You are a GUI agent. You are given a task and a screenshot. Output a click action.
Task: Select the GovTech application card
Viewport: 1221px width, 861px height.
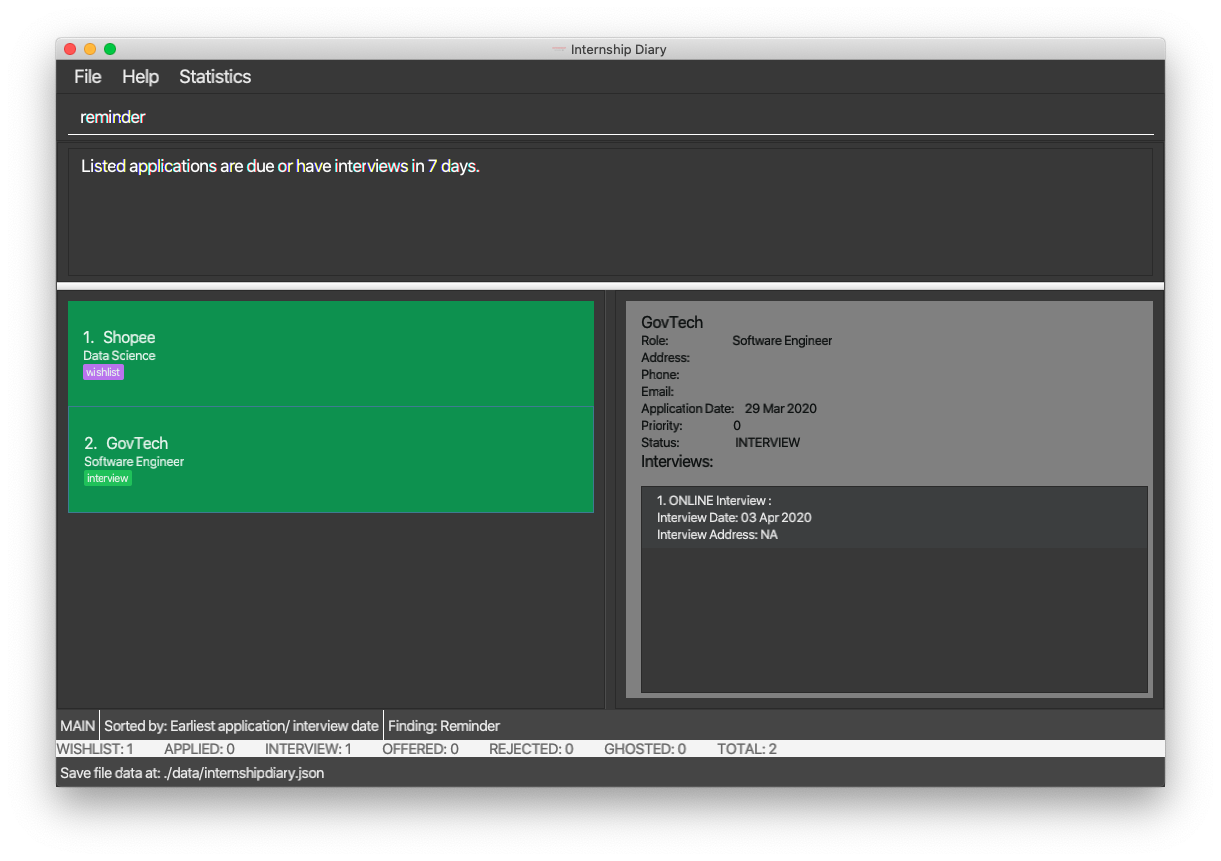tap(331, 460)
